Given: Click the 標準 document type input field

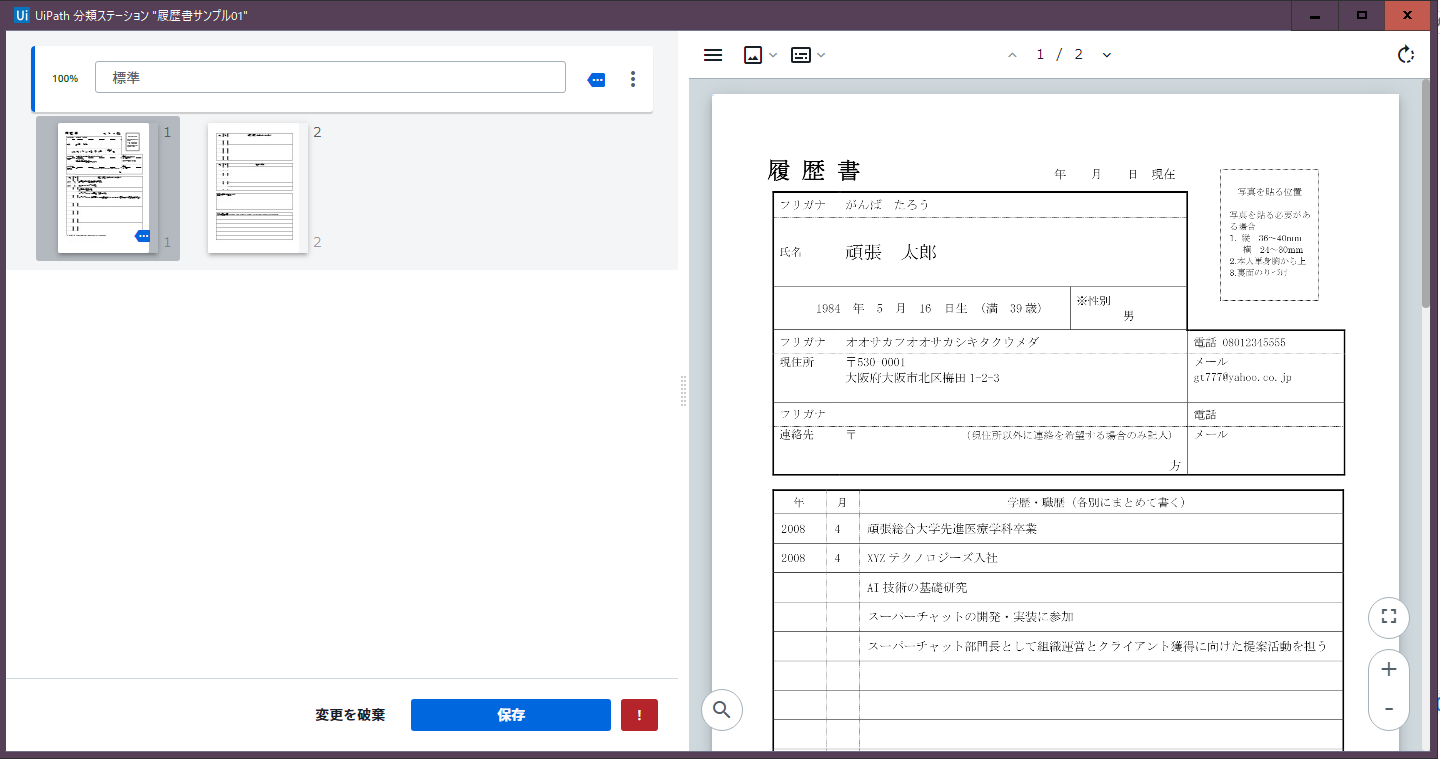Looking at the screenshot, I should coord(330,78).
